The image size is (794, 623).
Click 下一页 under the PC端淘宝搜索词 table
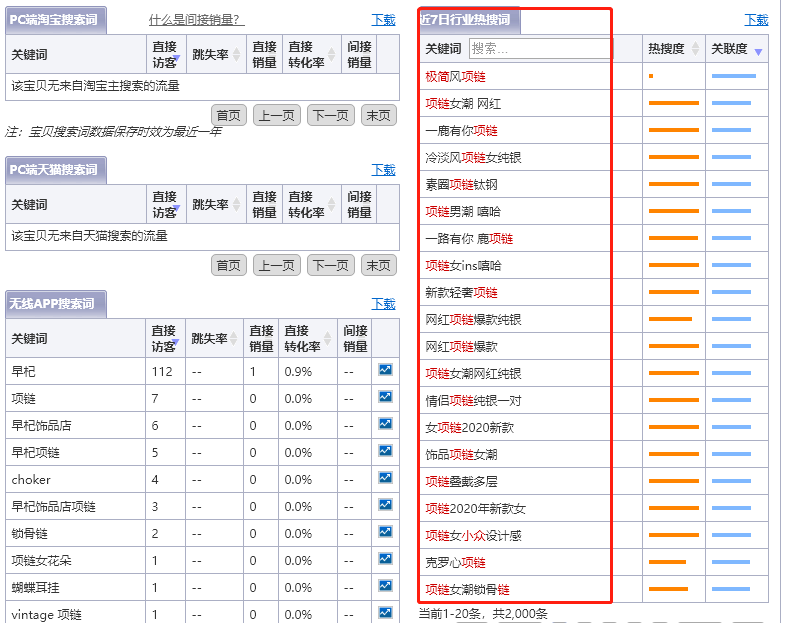[330, 115]
